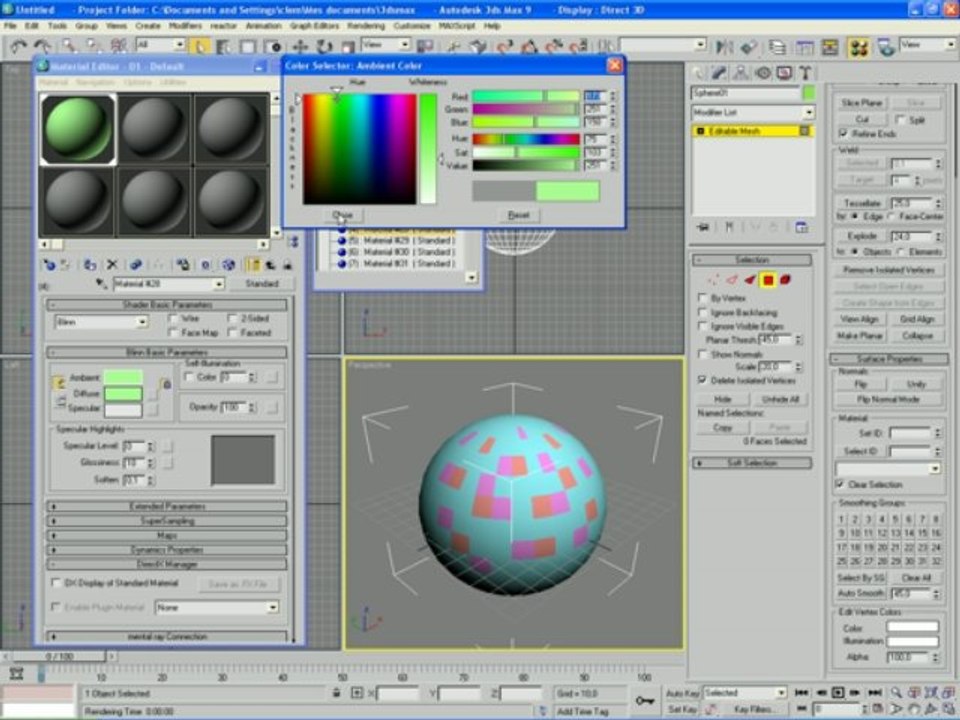The image size is (960, 720).
Task: Expand the Extended Parameters rollout
Action: point(167,506)
